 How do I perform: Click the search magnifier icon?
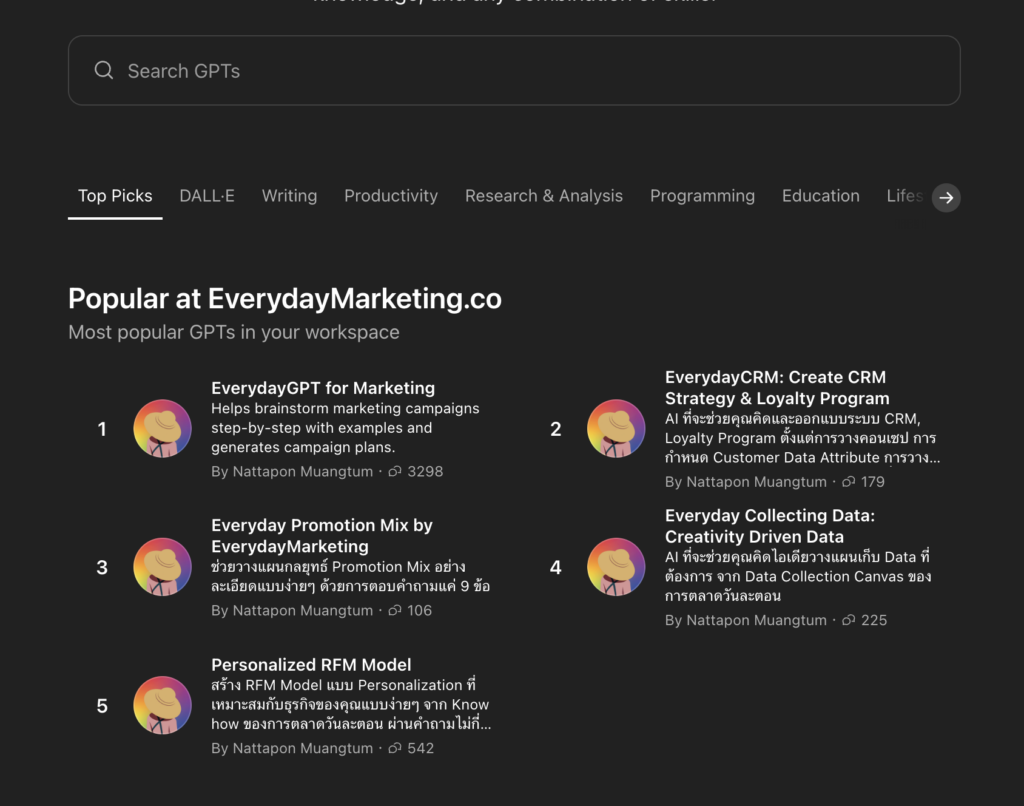tap(104, 71)
